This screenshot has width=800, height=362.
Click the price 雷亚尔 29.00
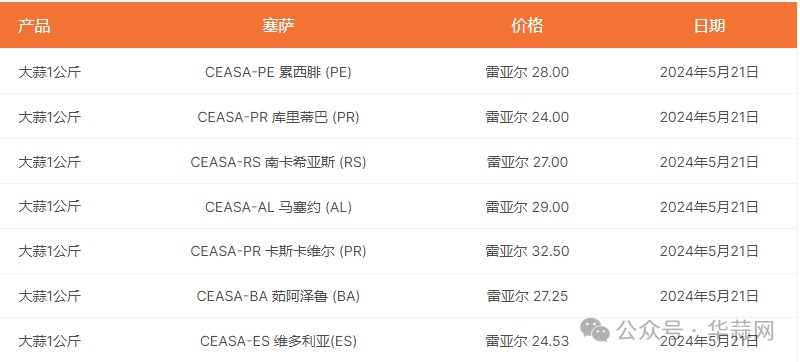527,207
